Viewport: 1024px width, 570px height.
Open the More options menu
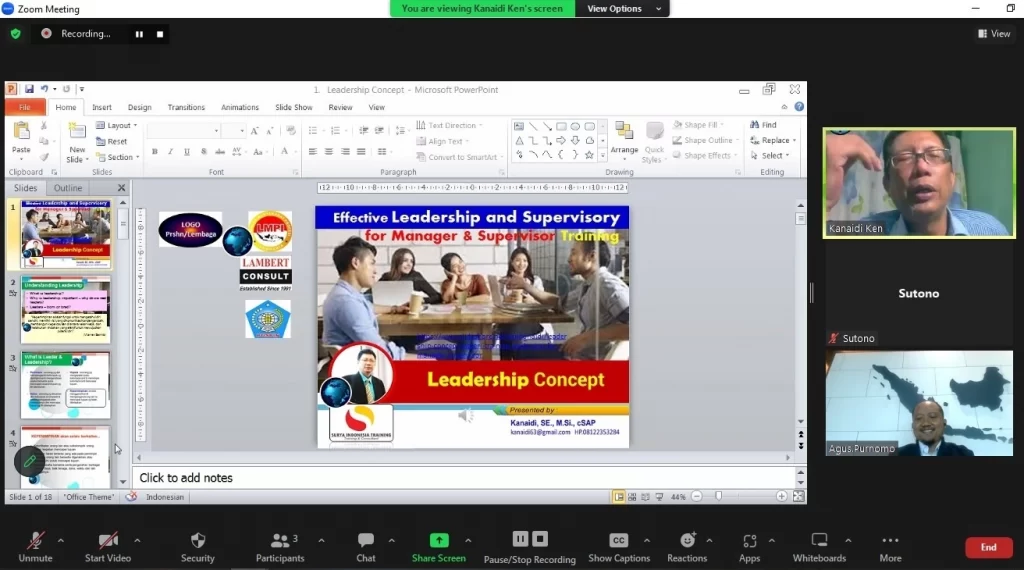[x=890, y=547]
